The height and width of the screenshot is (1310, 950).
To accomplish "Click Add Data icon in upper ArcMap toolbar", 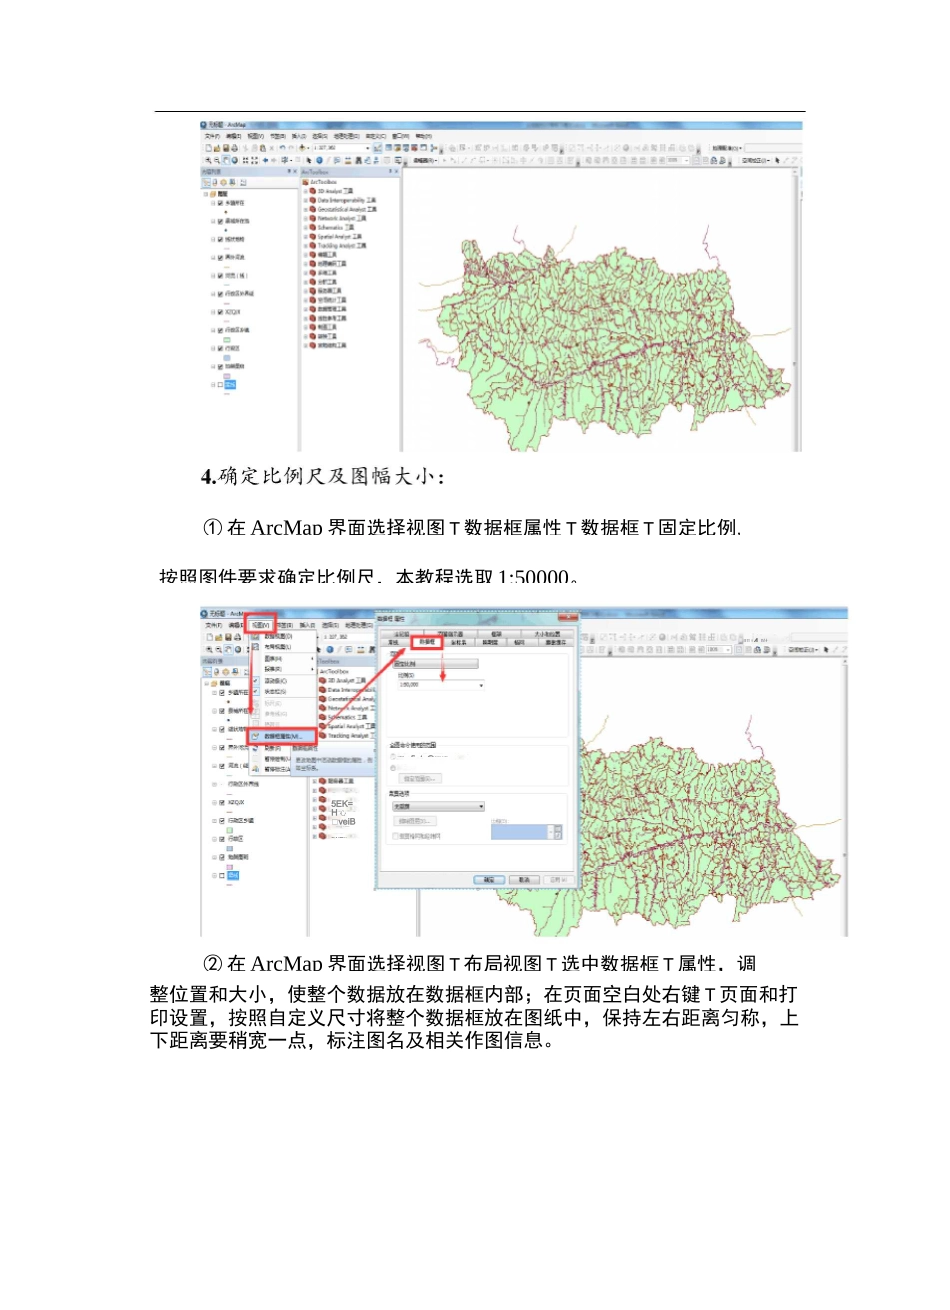I will click(301, 148).
